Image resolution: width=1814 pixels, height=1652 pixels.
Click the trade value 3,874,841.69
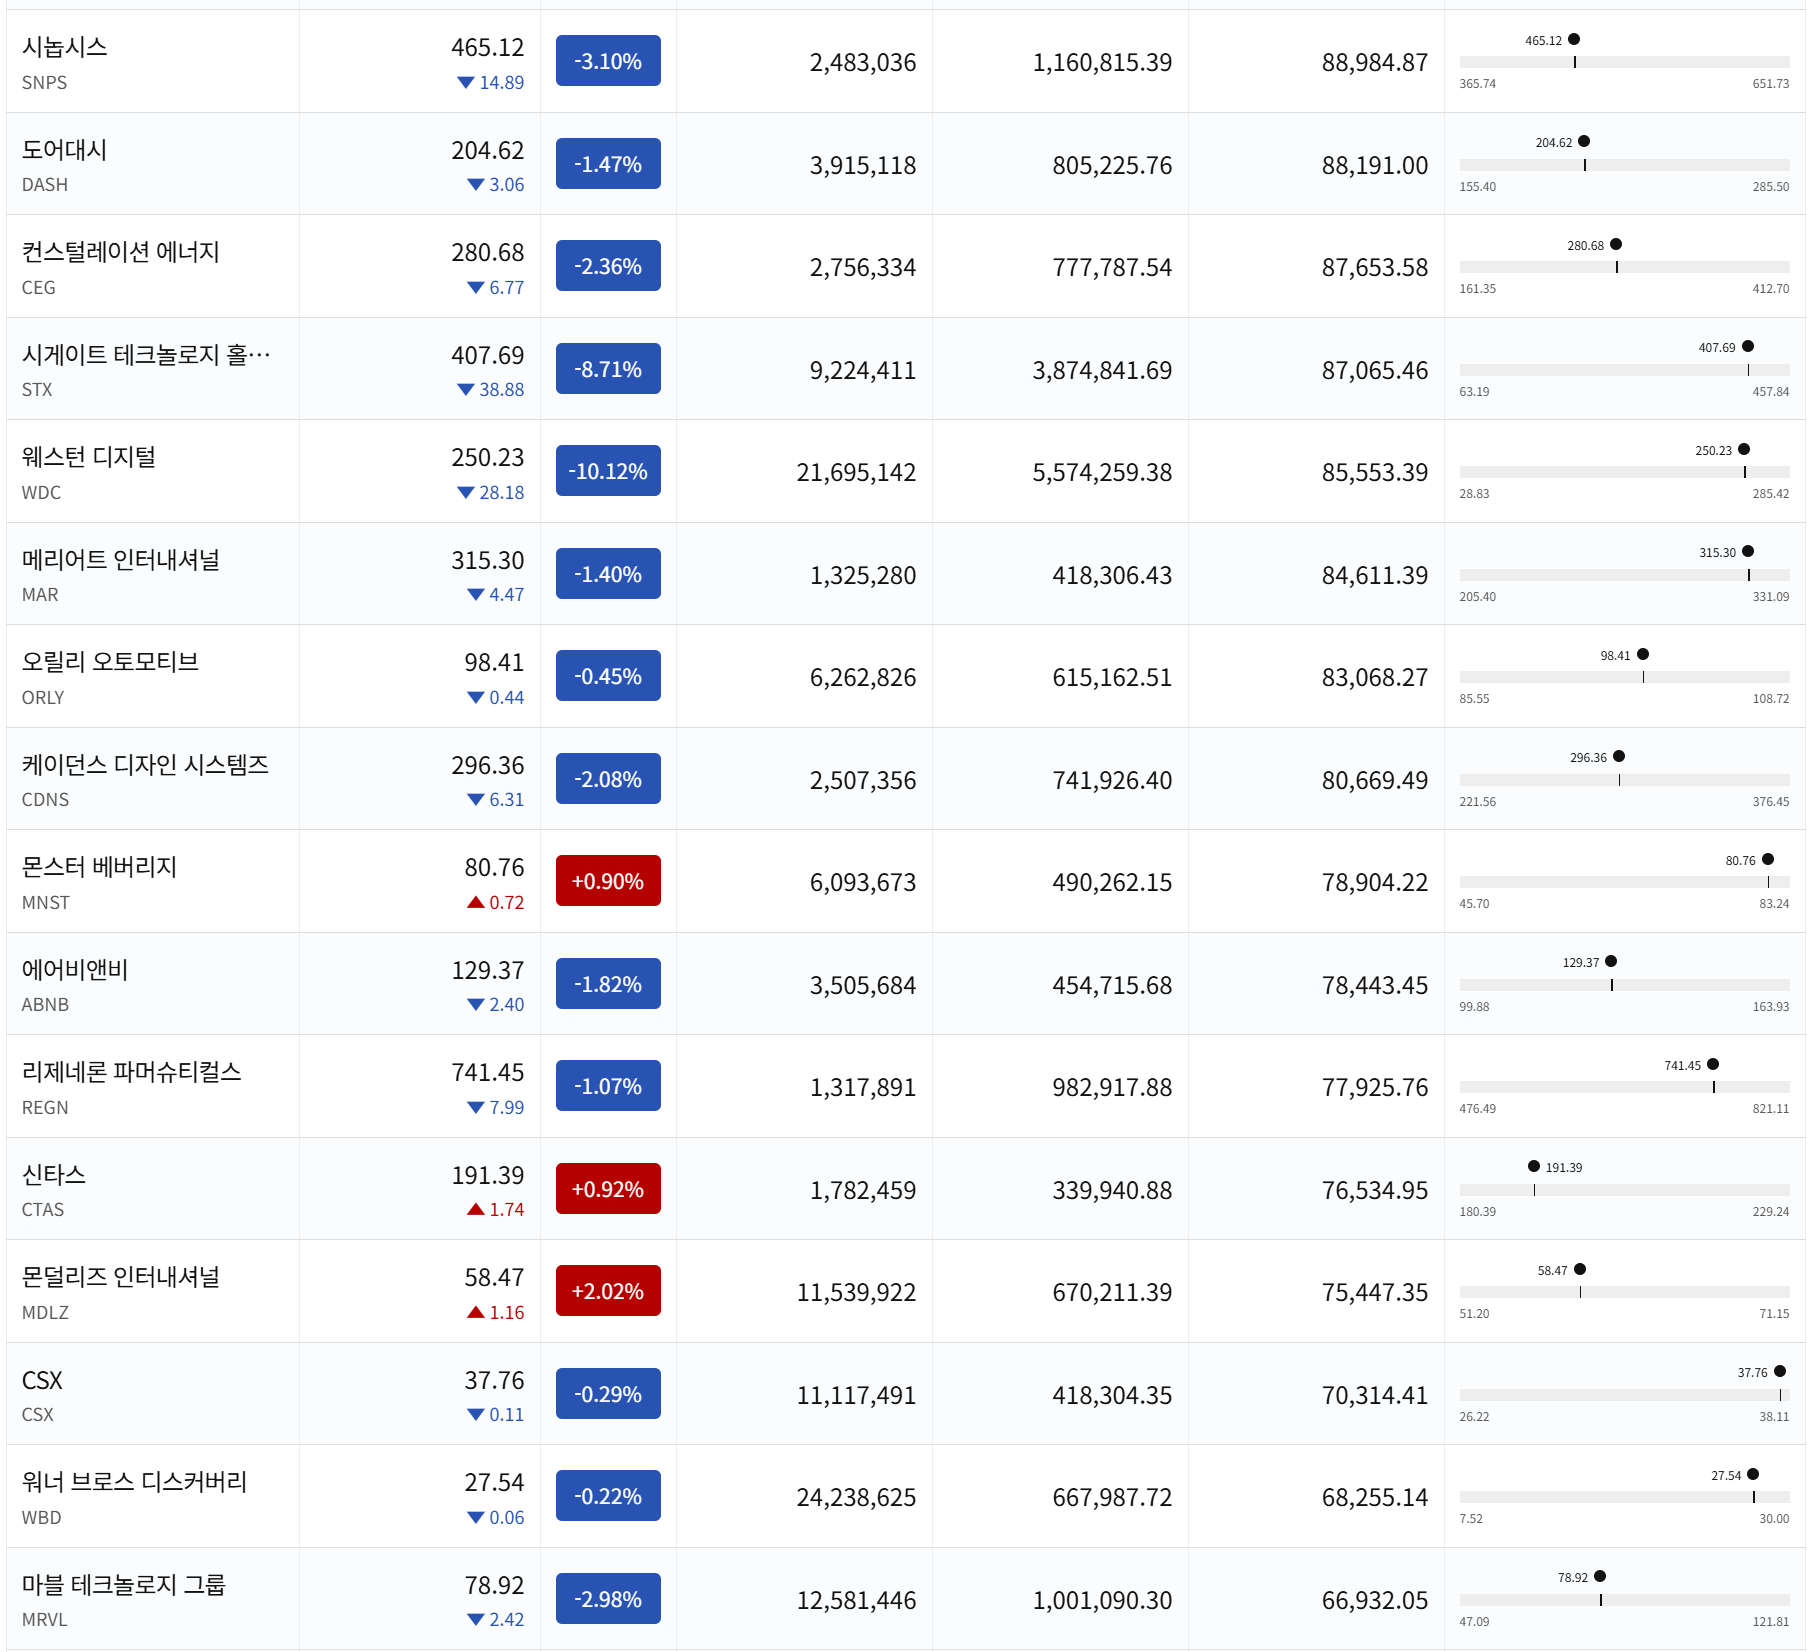pos(1102,370)
